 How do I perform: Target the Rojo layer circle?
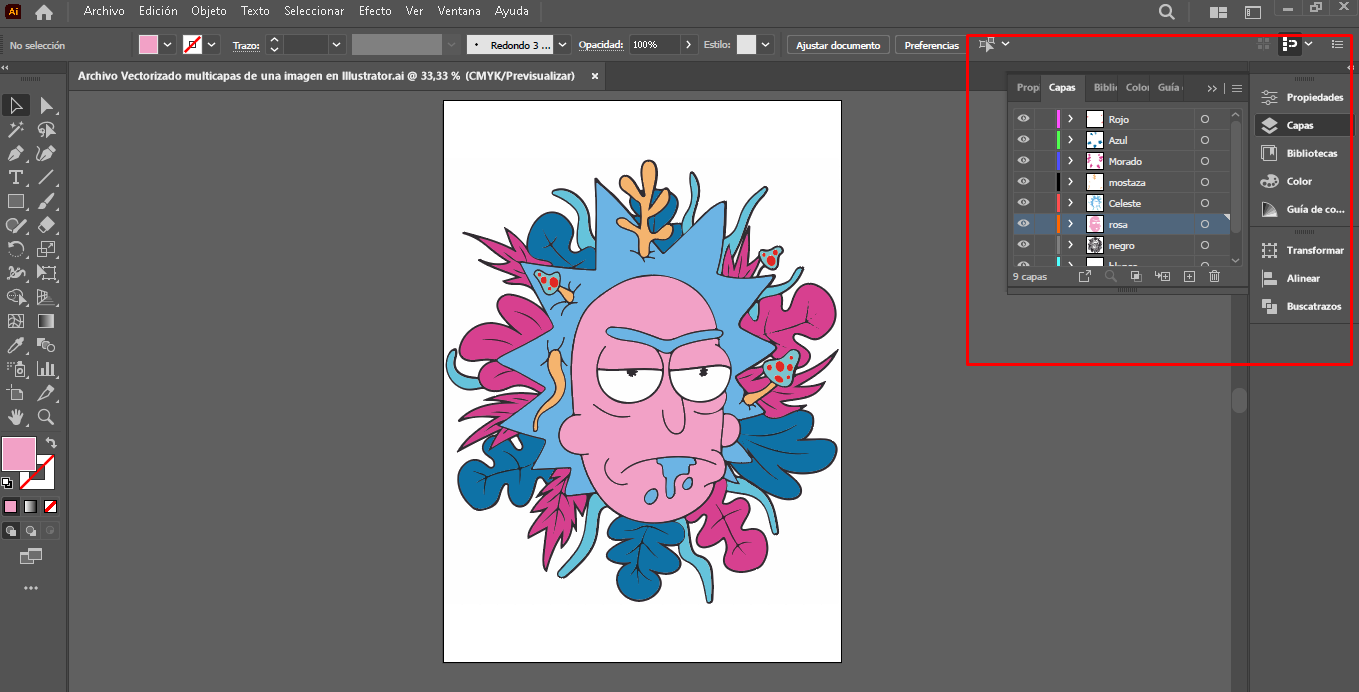(1205, 119)
